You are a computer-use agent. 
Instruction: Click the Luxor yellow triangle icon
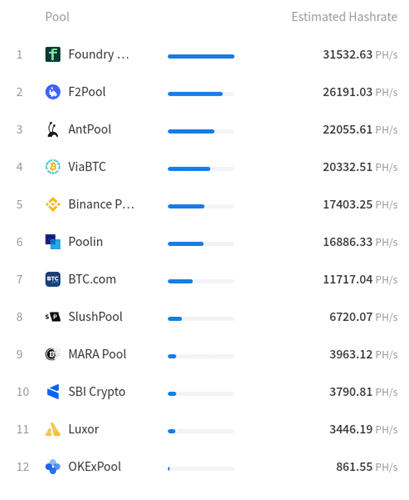pyautogui.click(x=53, y=429)
